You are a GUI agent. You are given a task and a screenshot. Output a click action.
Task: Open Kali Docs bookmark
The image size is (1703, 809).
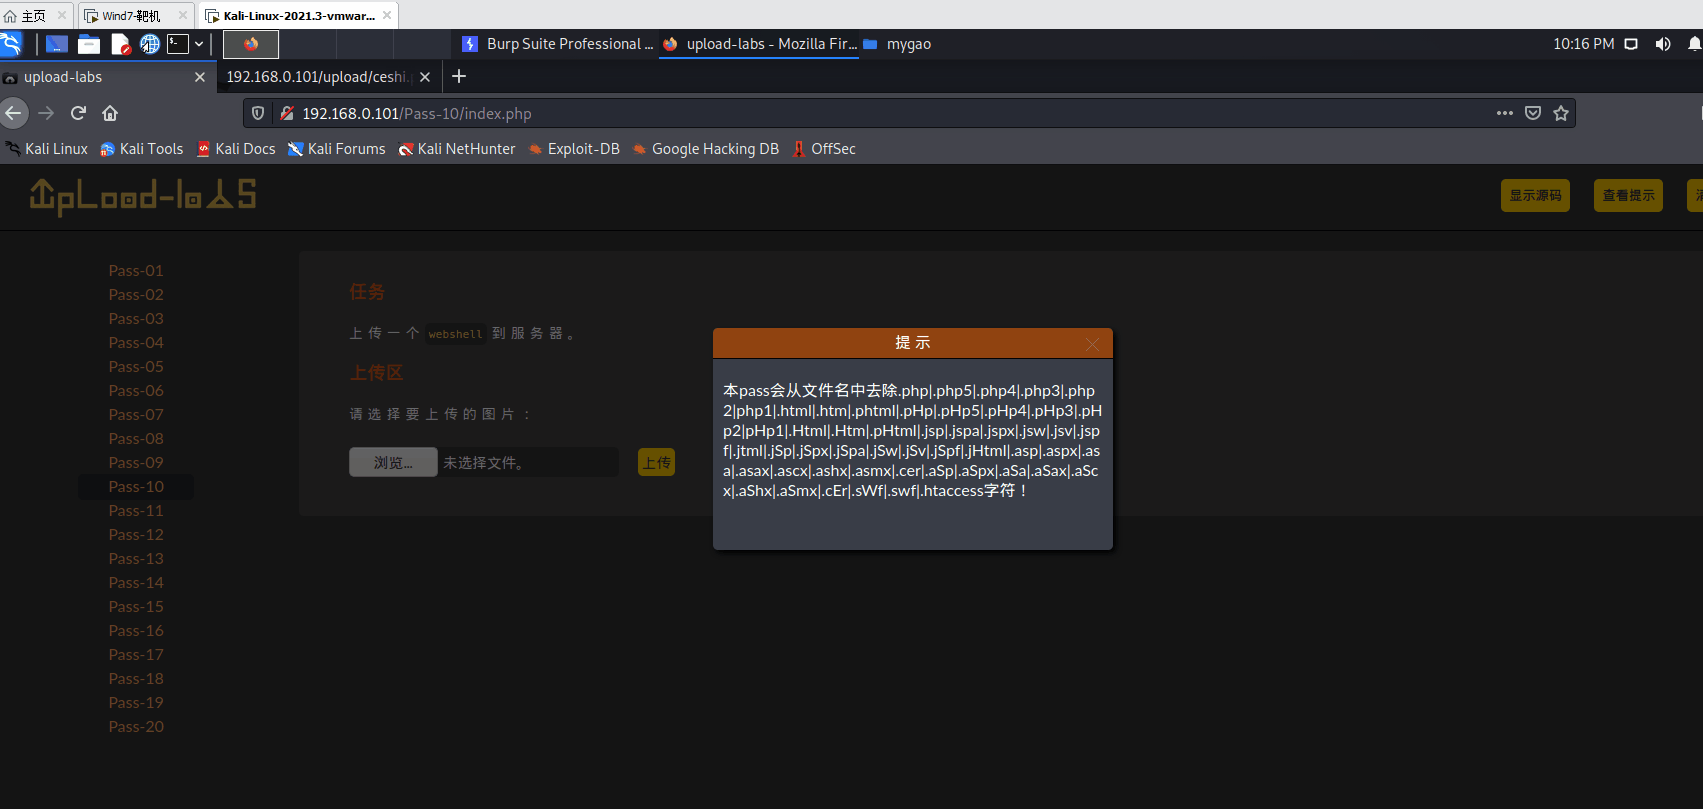(x=236, y=149)
